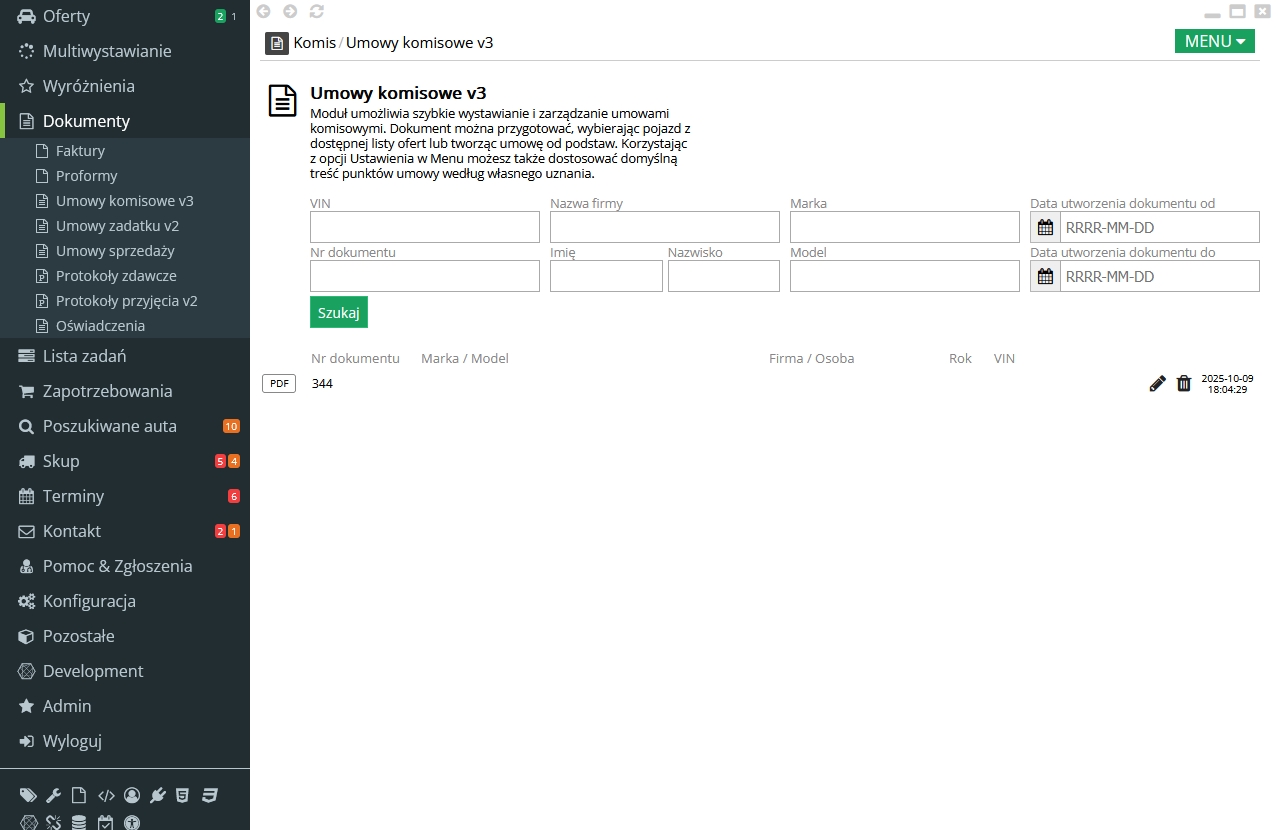
Task: Open calendar for 'Data utworzenia dokumentu od'
Action: point(1045,227)
